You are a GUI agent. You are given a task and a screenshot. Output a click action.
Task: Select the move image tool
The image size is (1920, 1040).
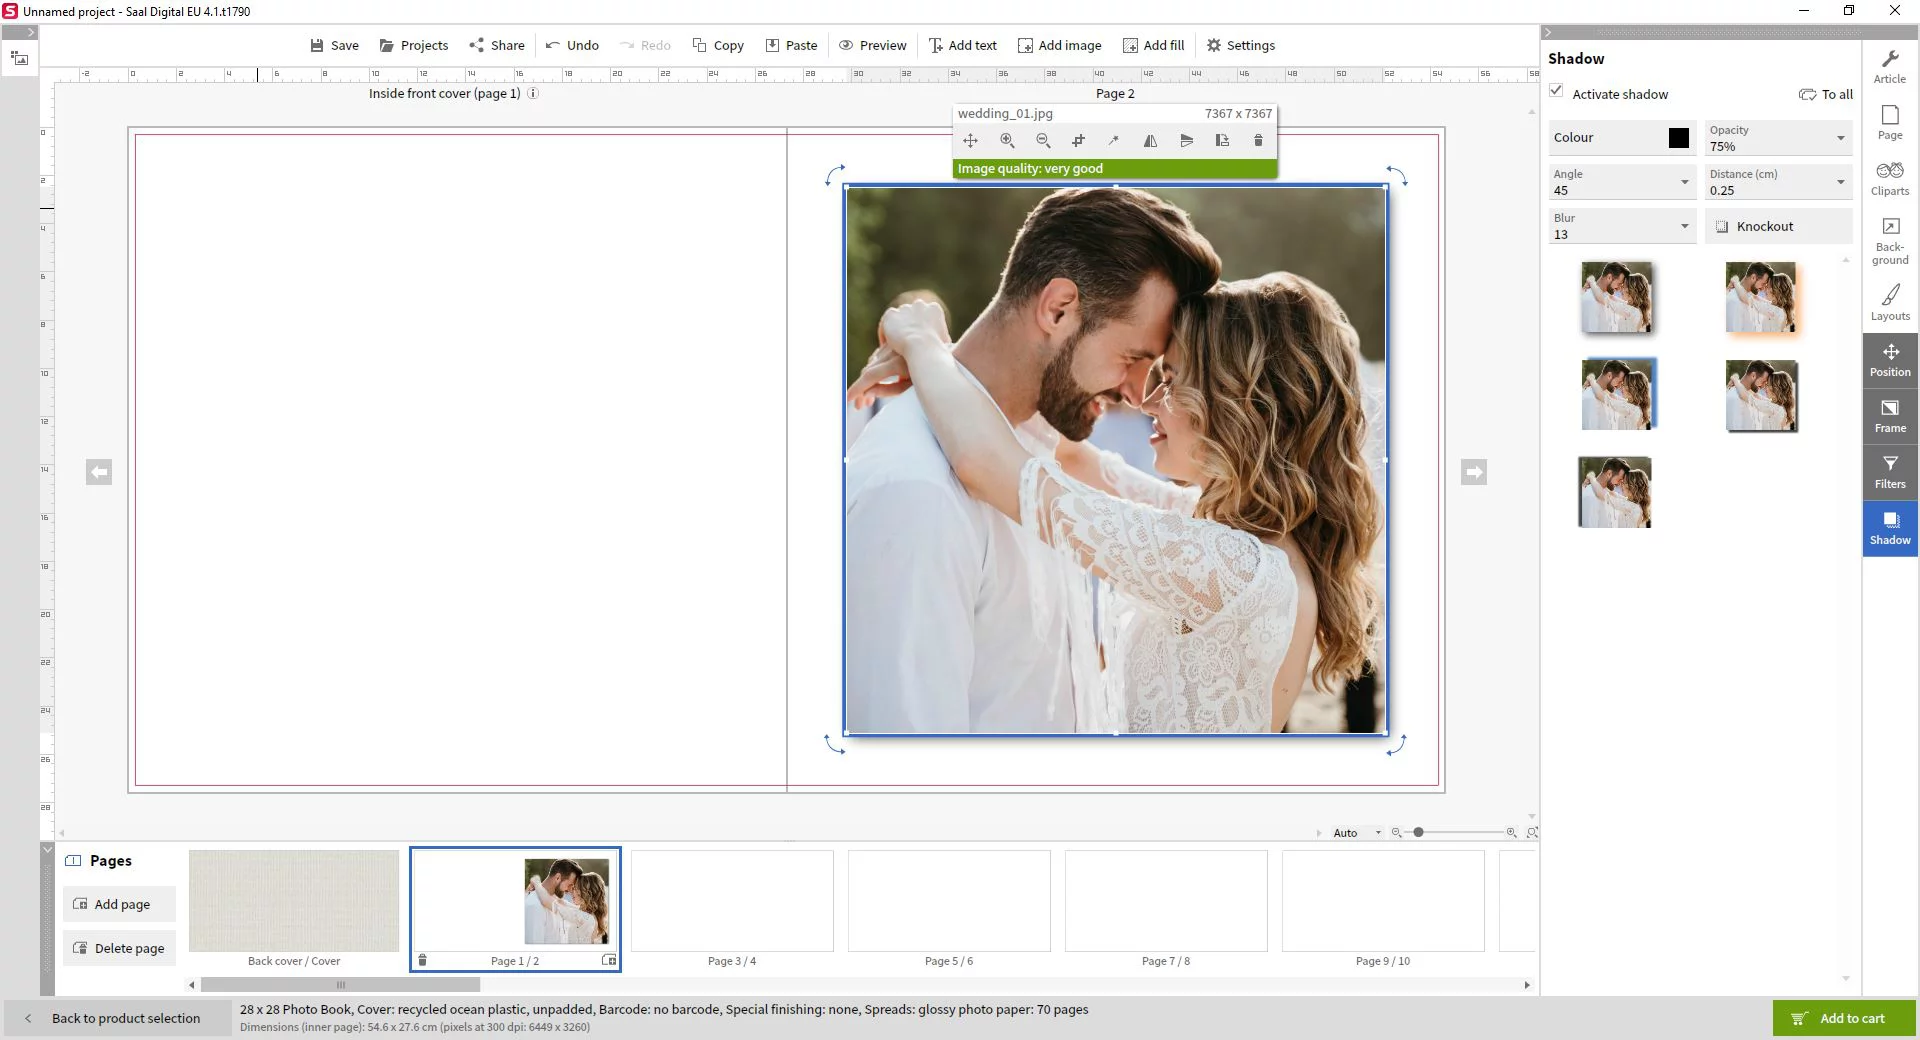click(970, 140)
